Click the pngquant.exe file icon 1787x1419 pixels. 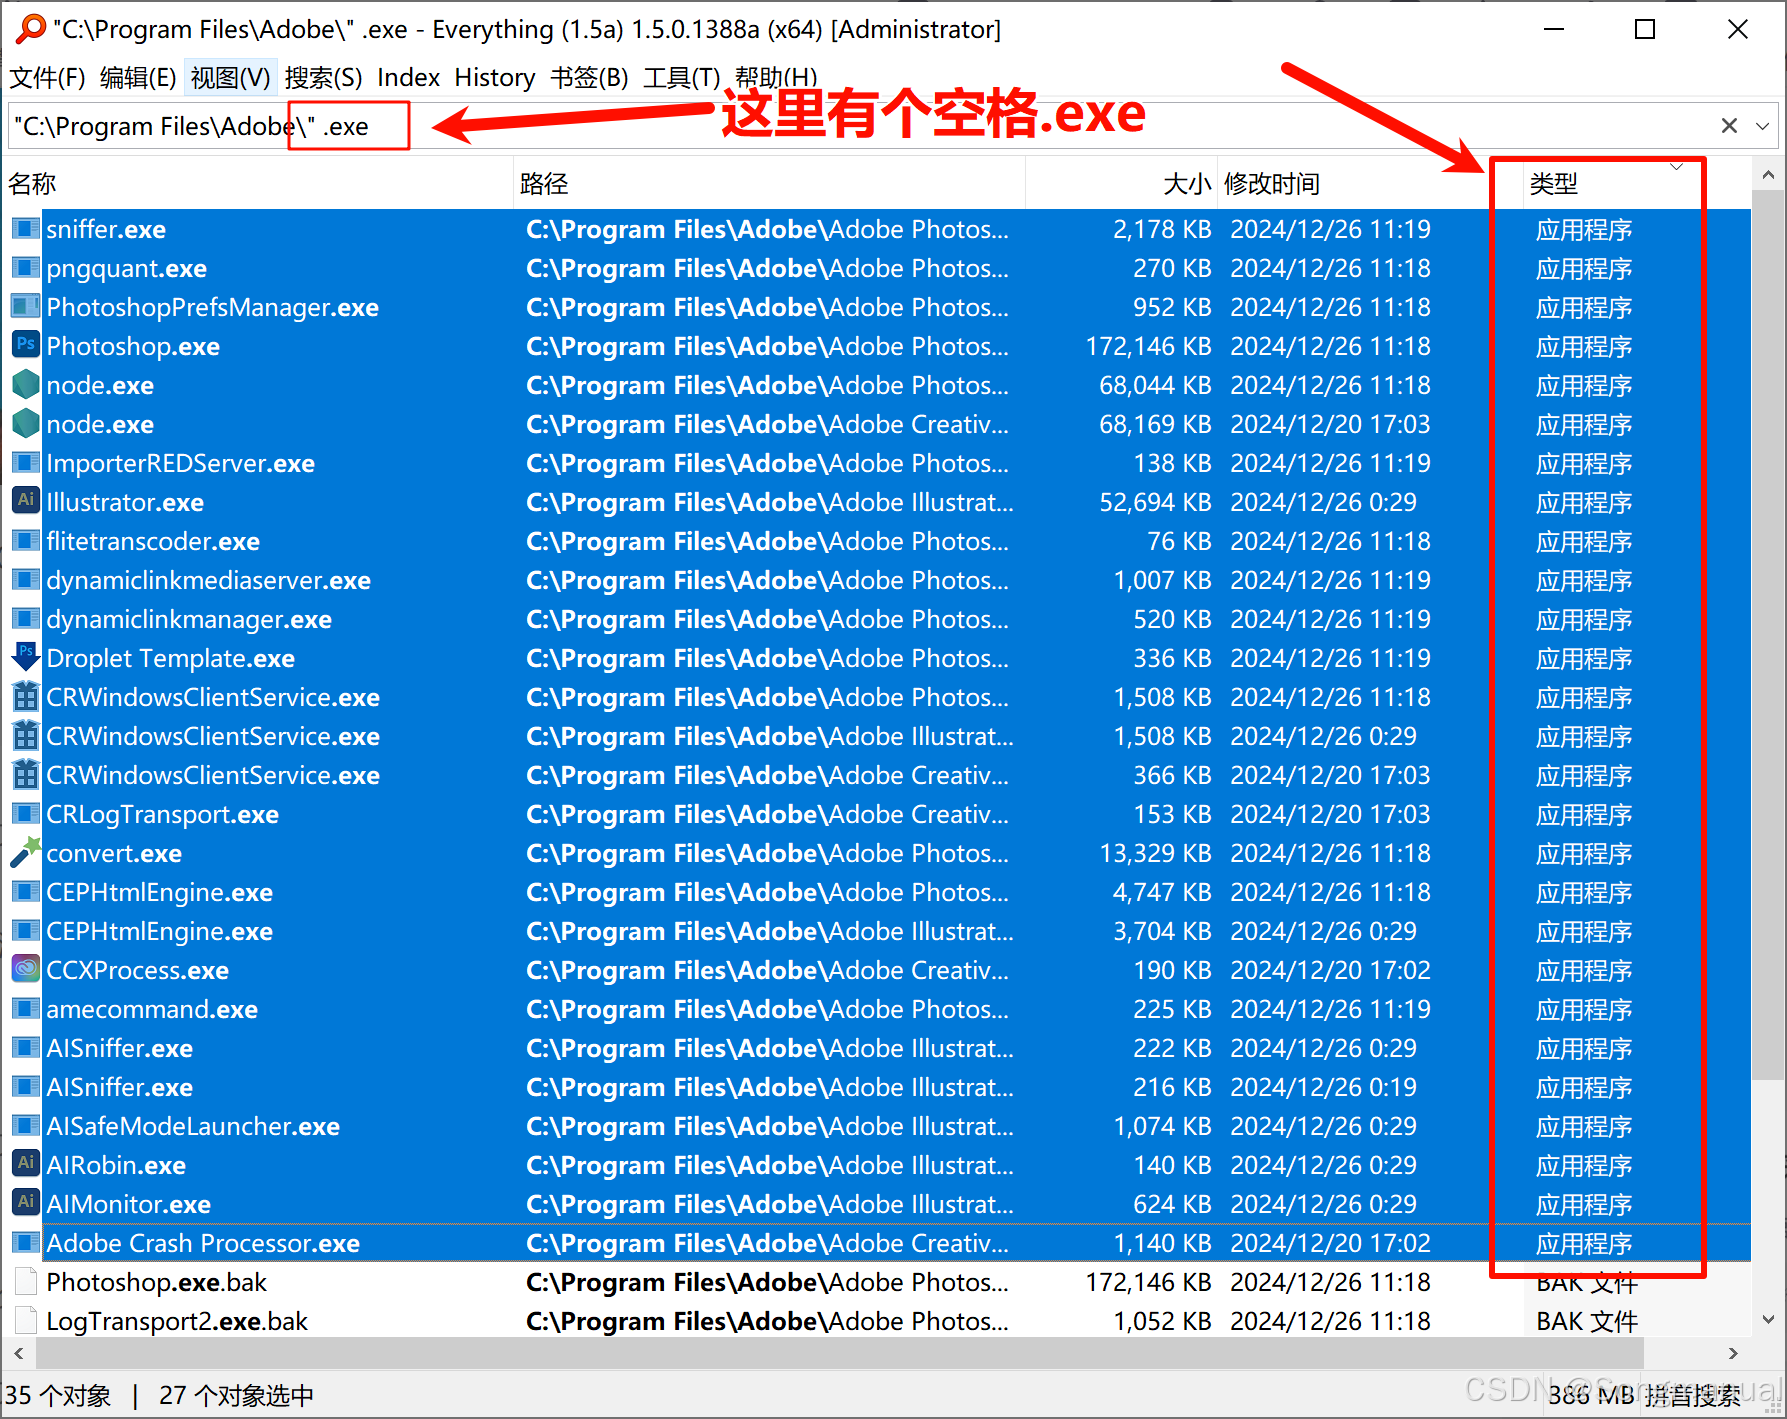tap(26, 268)
